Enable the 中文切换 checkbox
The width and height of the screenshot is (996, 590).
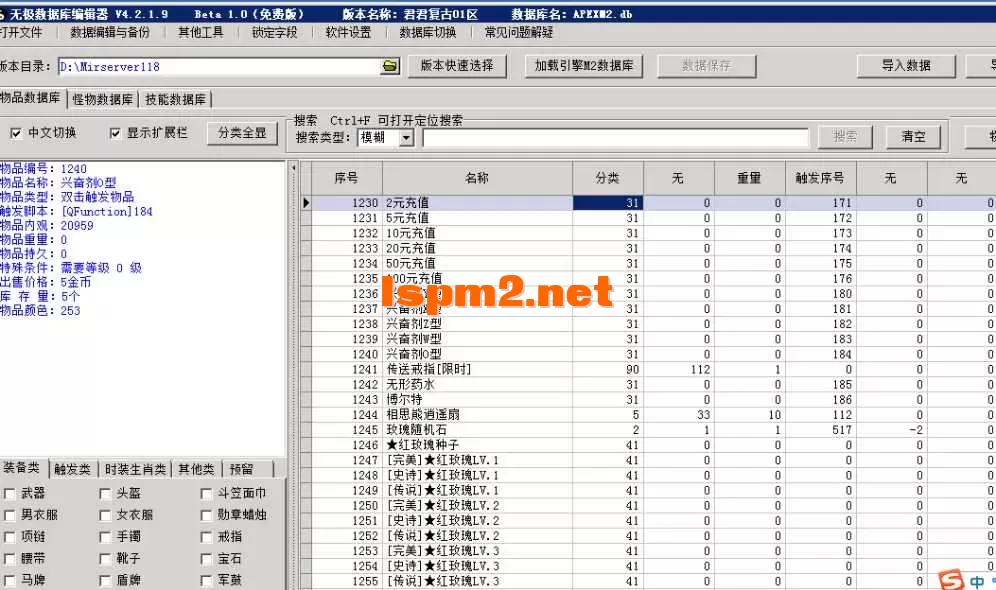coord(18,132)
